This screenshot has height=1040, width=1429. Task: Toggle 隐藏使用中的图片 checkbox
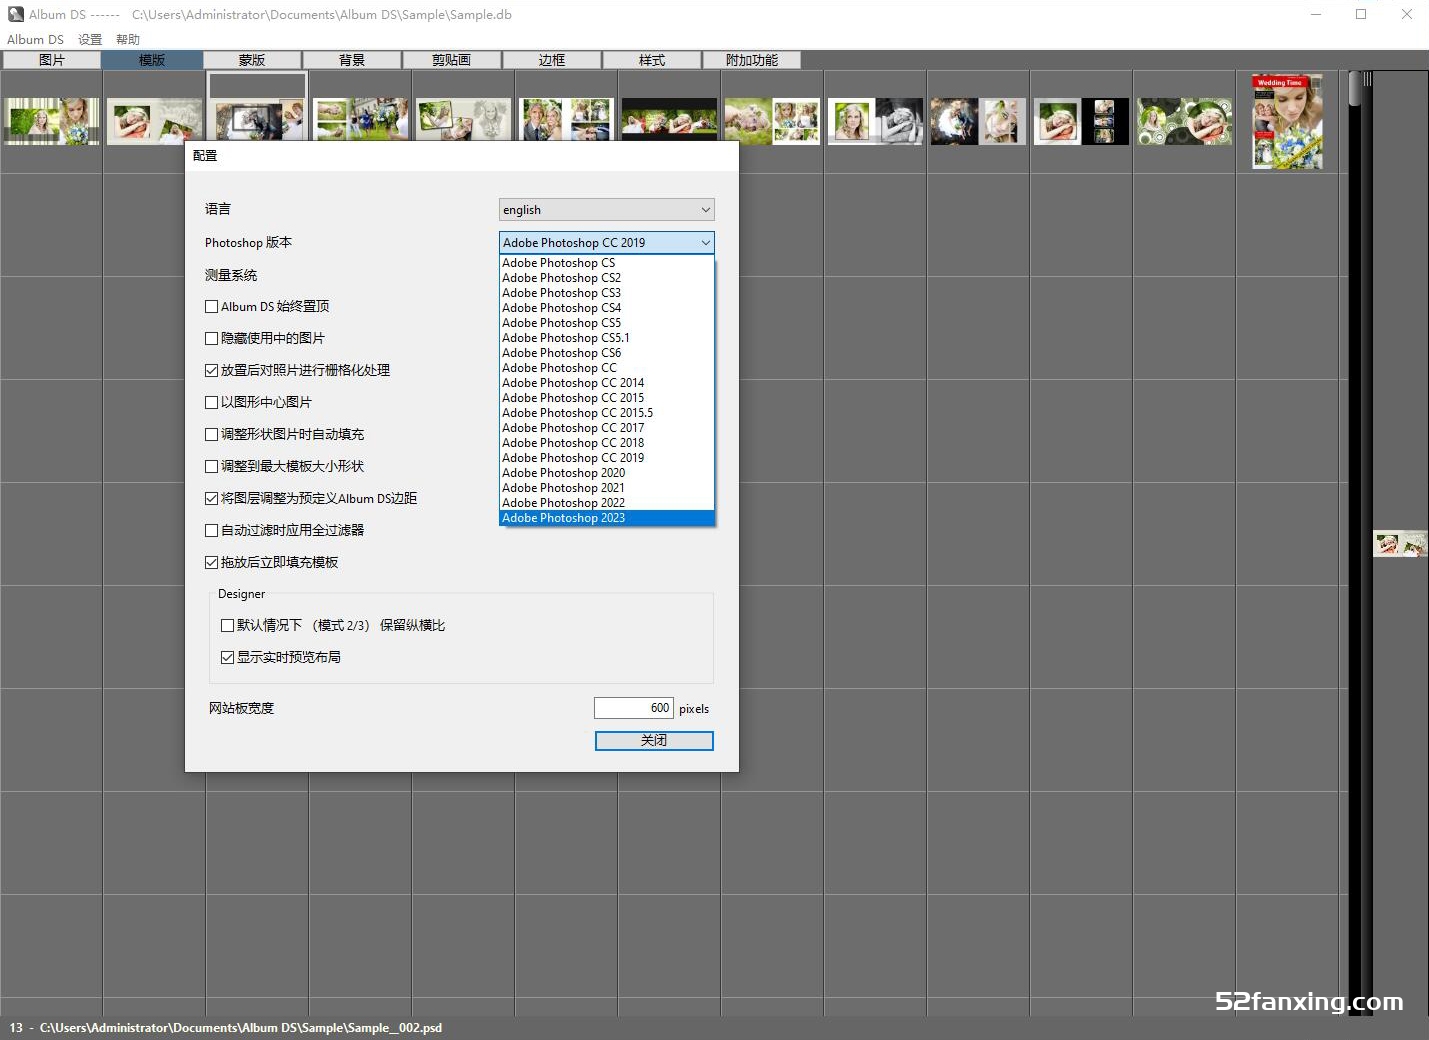click(211, 339)
